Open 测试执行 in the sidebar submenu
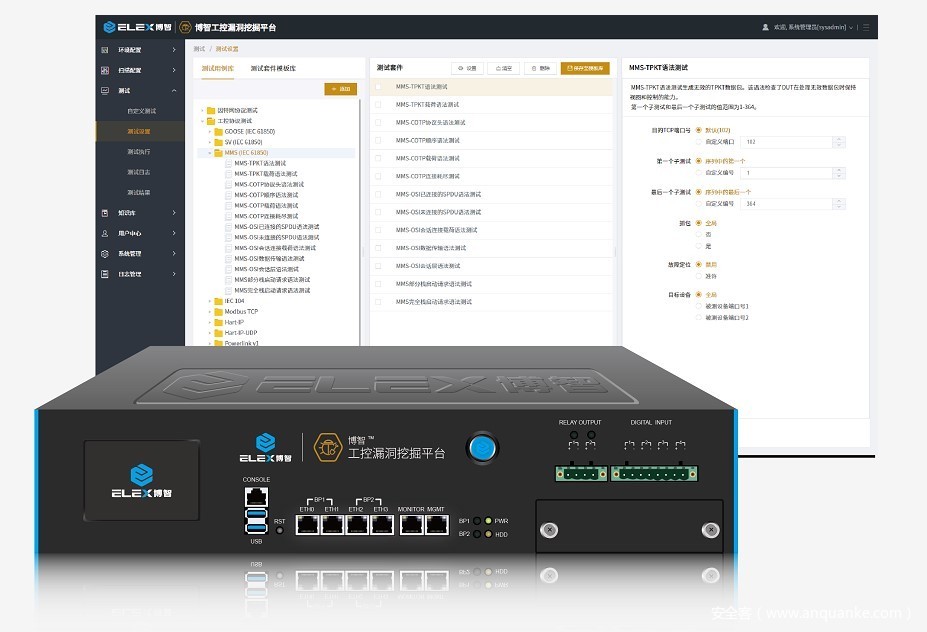 click(x=138, y=151)
